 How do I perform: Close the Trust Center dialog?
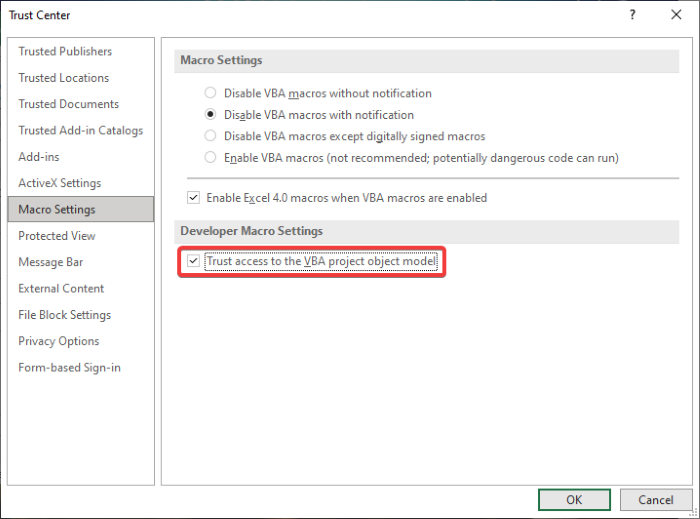pos(676,15)
